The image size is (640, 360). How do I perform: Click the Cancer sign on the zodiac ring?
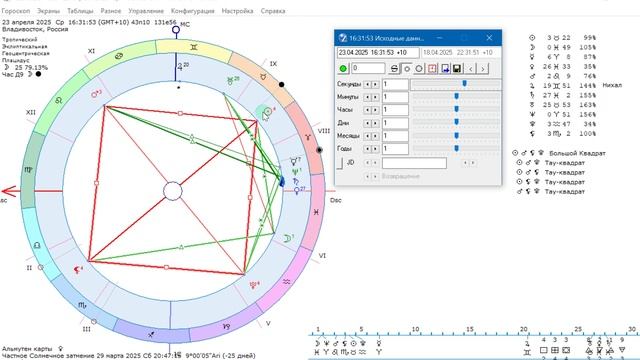point(119,56)
